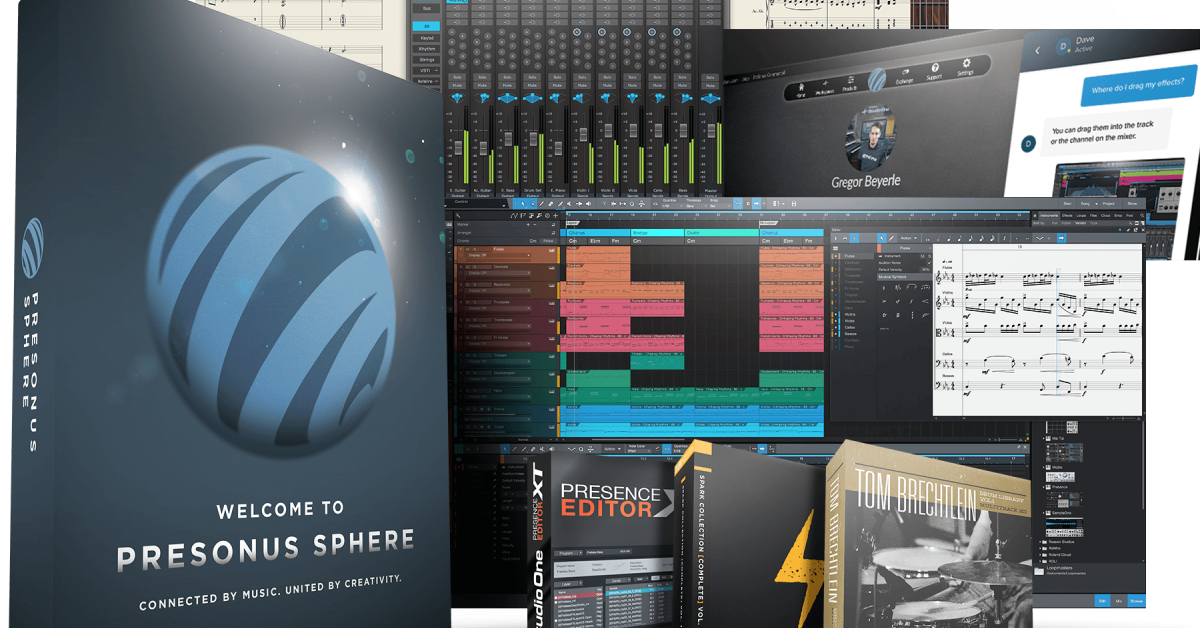Open Exchange in the Sphere navigation bar
1200x628 pixels.
[x=905, y=75]
